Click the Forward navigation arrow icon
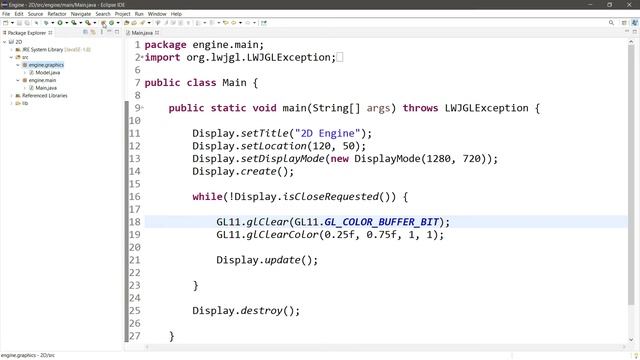Viewport: 640px width, 360px height. (248, 23)
